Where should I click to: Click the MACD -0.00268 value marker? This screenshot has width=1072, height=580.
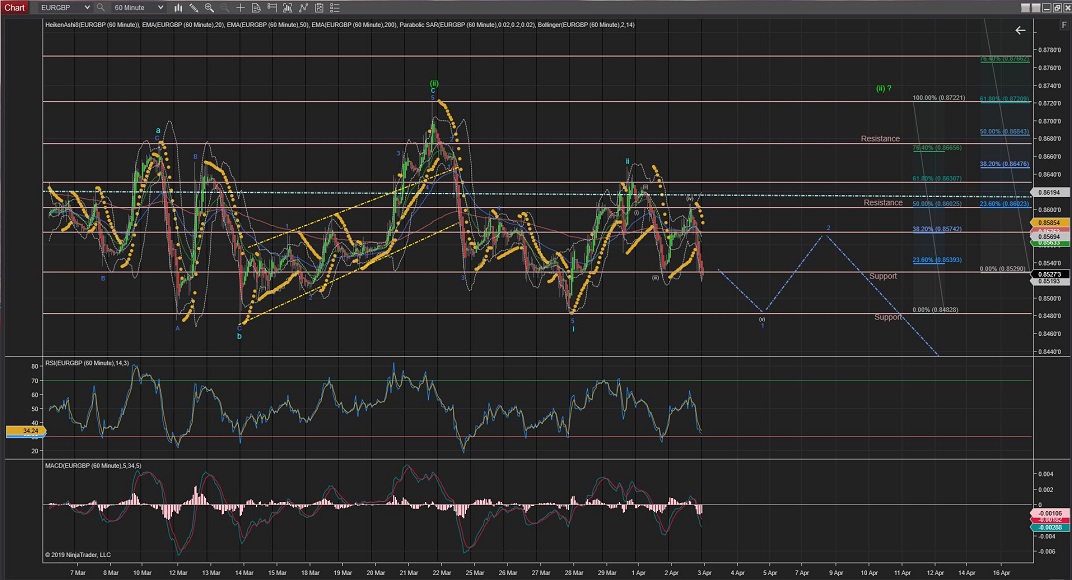point(1049,527)
